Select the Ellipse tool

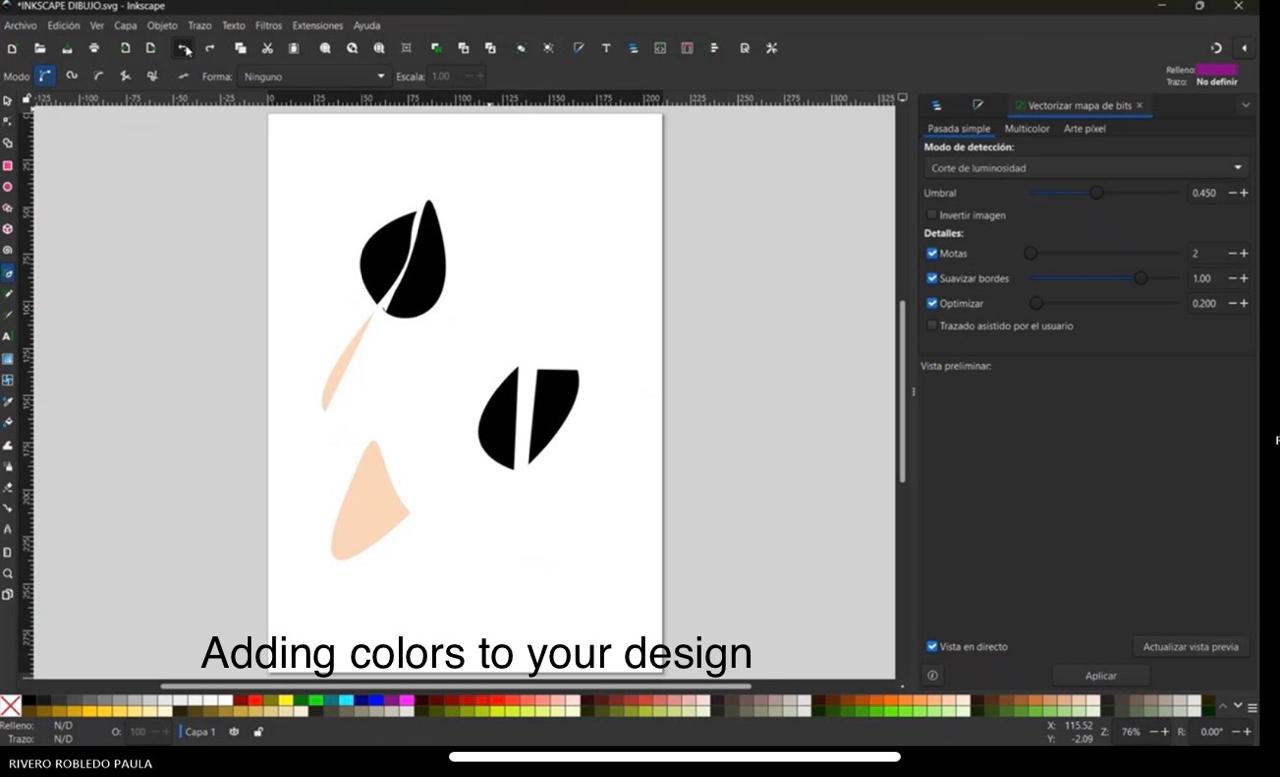coord(8,187)
